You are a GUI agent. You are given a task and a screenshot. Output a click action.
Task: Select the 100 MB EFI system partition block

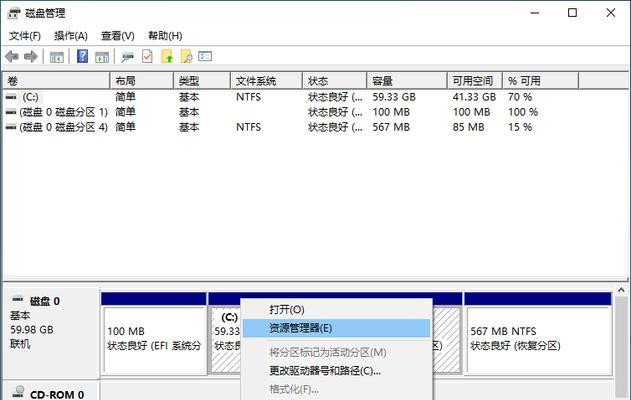coord(155,339)
